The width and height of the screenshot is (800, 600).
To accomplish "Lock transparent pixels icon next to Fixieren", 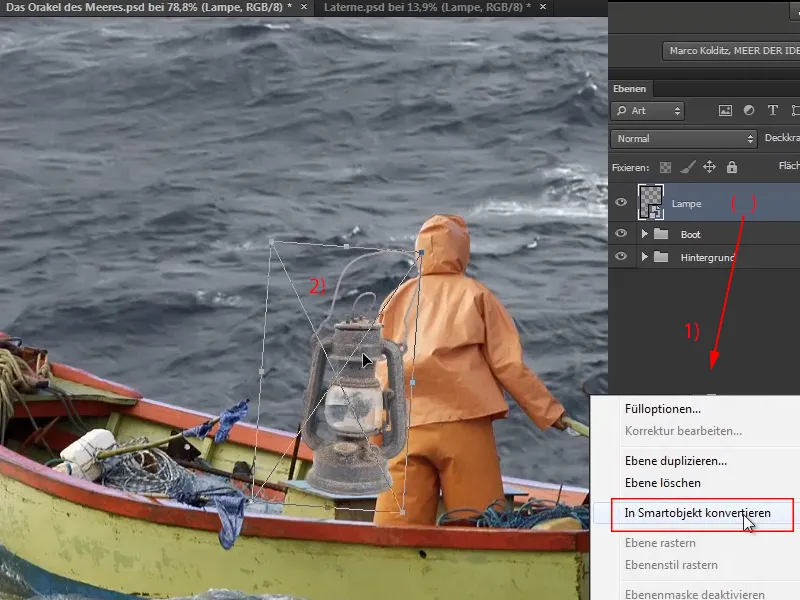I will click(x=665, y=167).
